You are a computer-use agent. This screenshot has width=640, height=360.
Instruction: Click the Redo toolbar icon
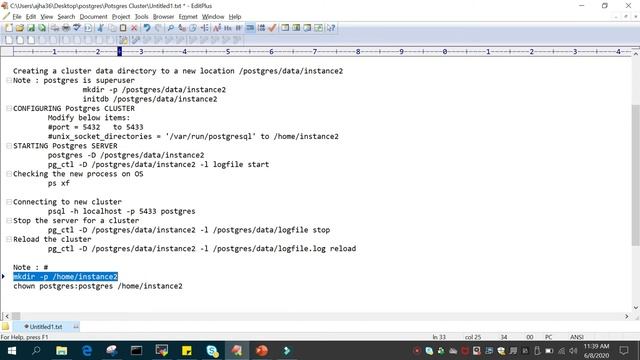click(158, 28)
